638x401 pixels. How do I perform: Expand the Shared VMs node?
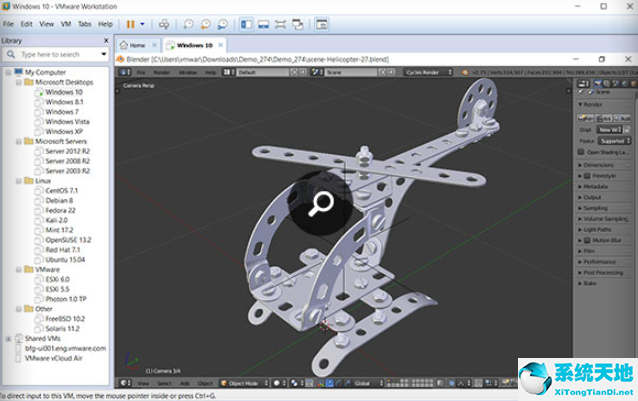point(8,339)
